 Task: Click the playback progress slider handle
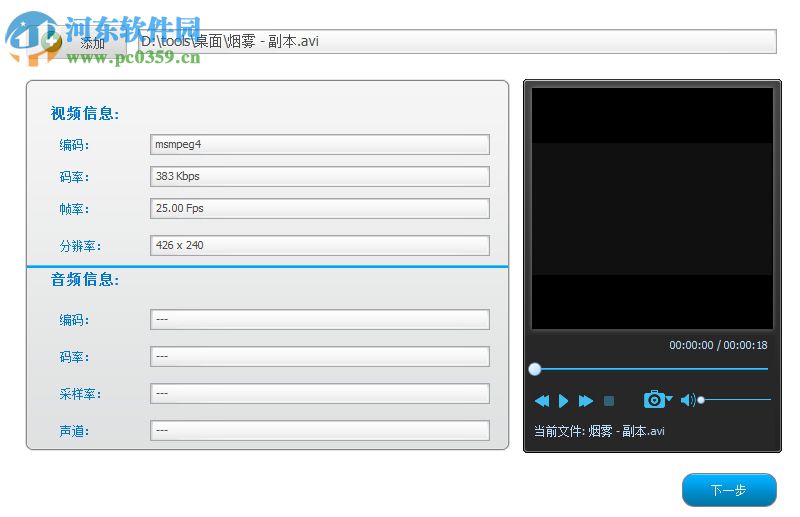click(x=535, y=369)
